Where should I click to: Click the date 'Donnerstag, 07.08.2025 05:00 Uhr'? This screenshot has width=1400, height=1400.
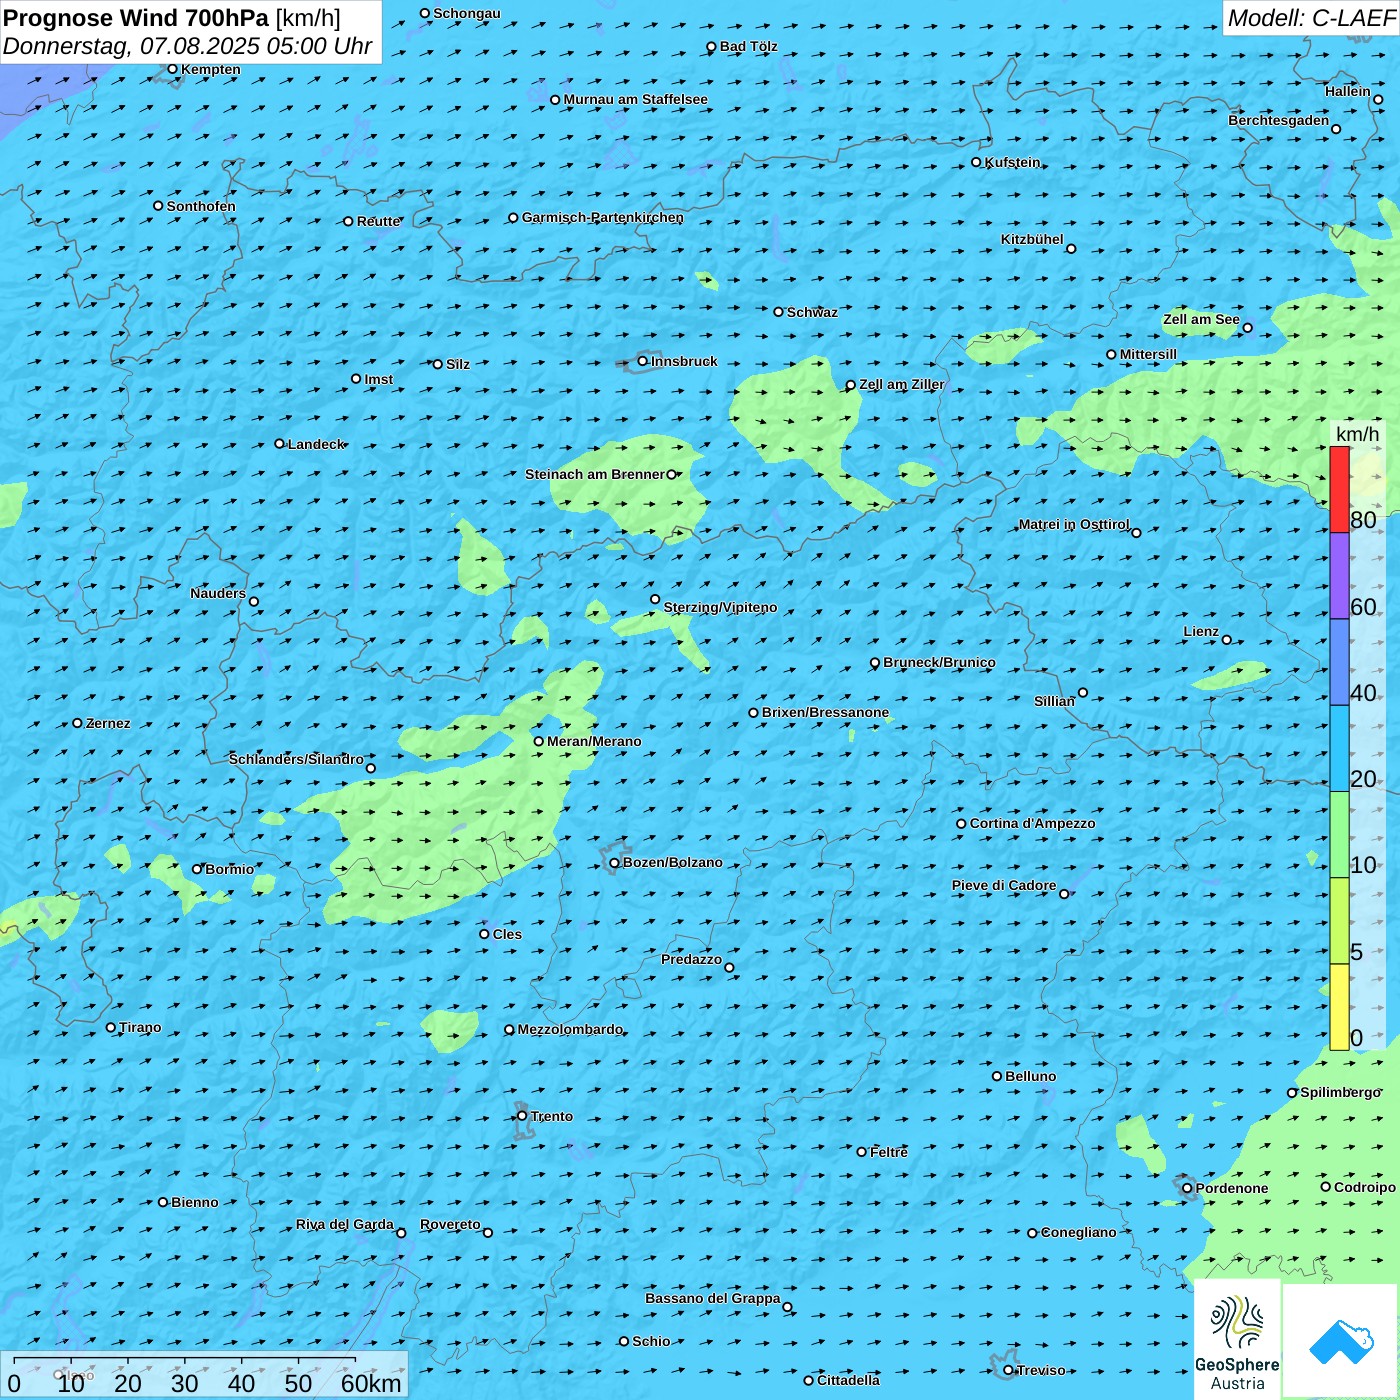pos(187,46)
